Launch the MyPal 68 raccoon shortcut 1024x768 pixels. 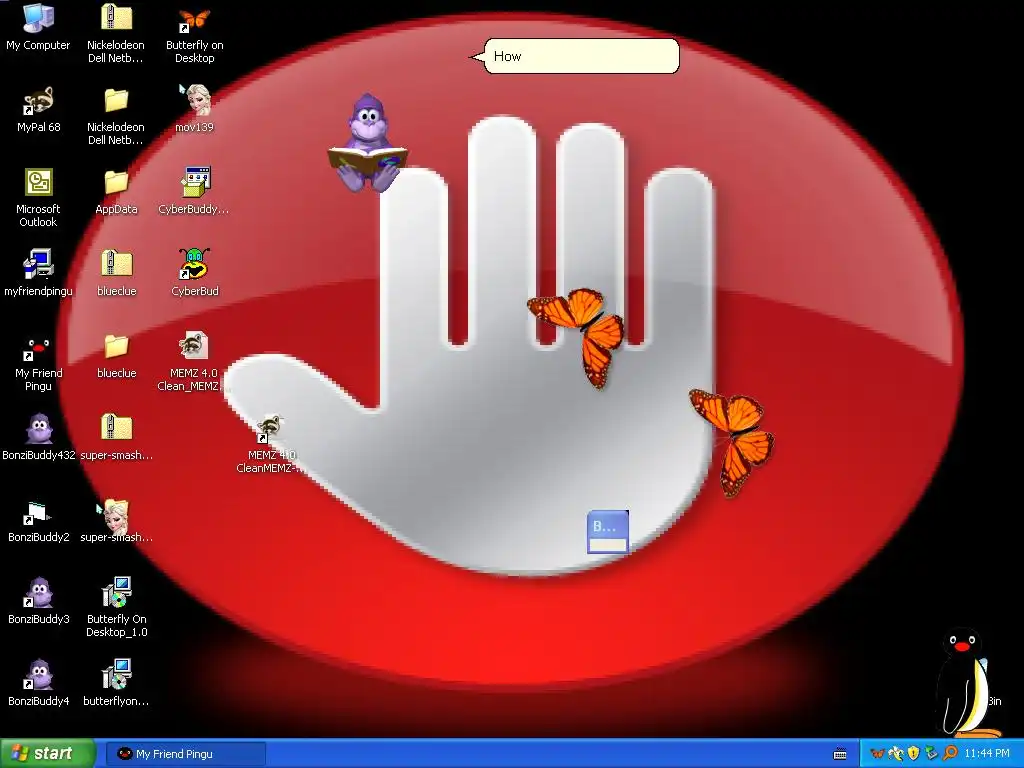click(x=38, y=110)
